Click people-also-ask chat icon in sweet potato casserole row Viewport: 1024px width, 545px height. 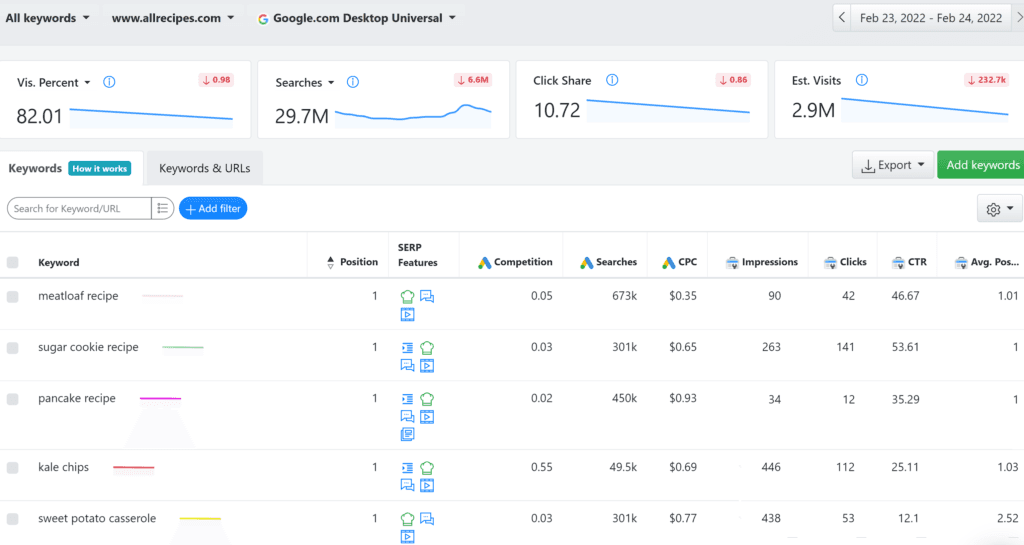coord(427,519)
